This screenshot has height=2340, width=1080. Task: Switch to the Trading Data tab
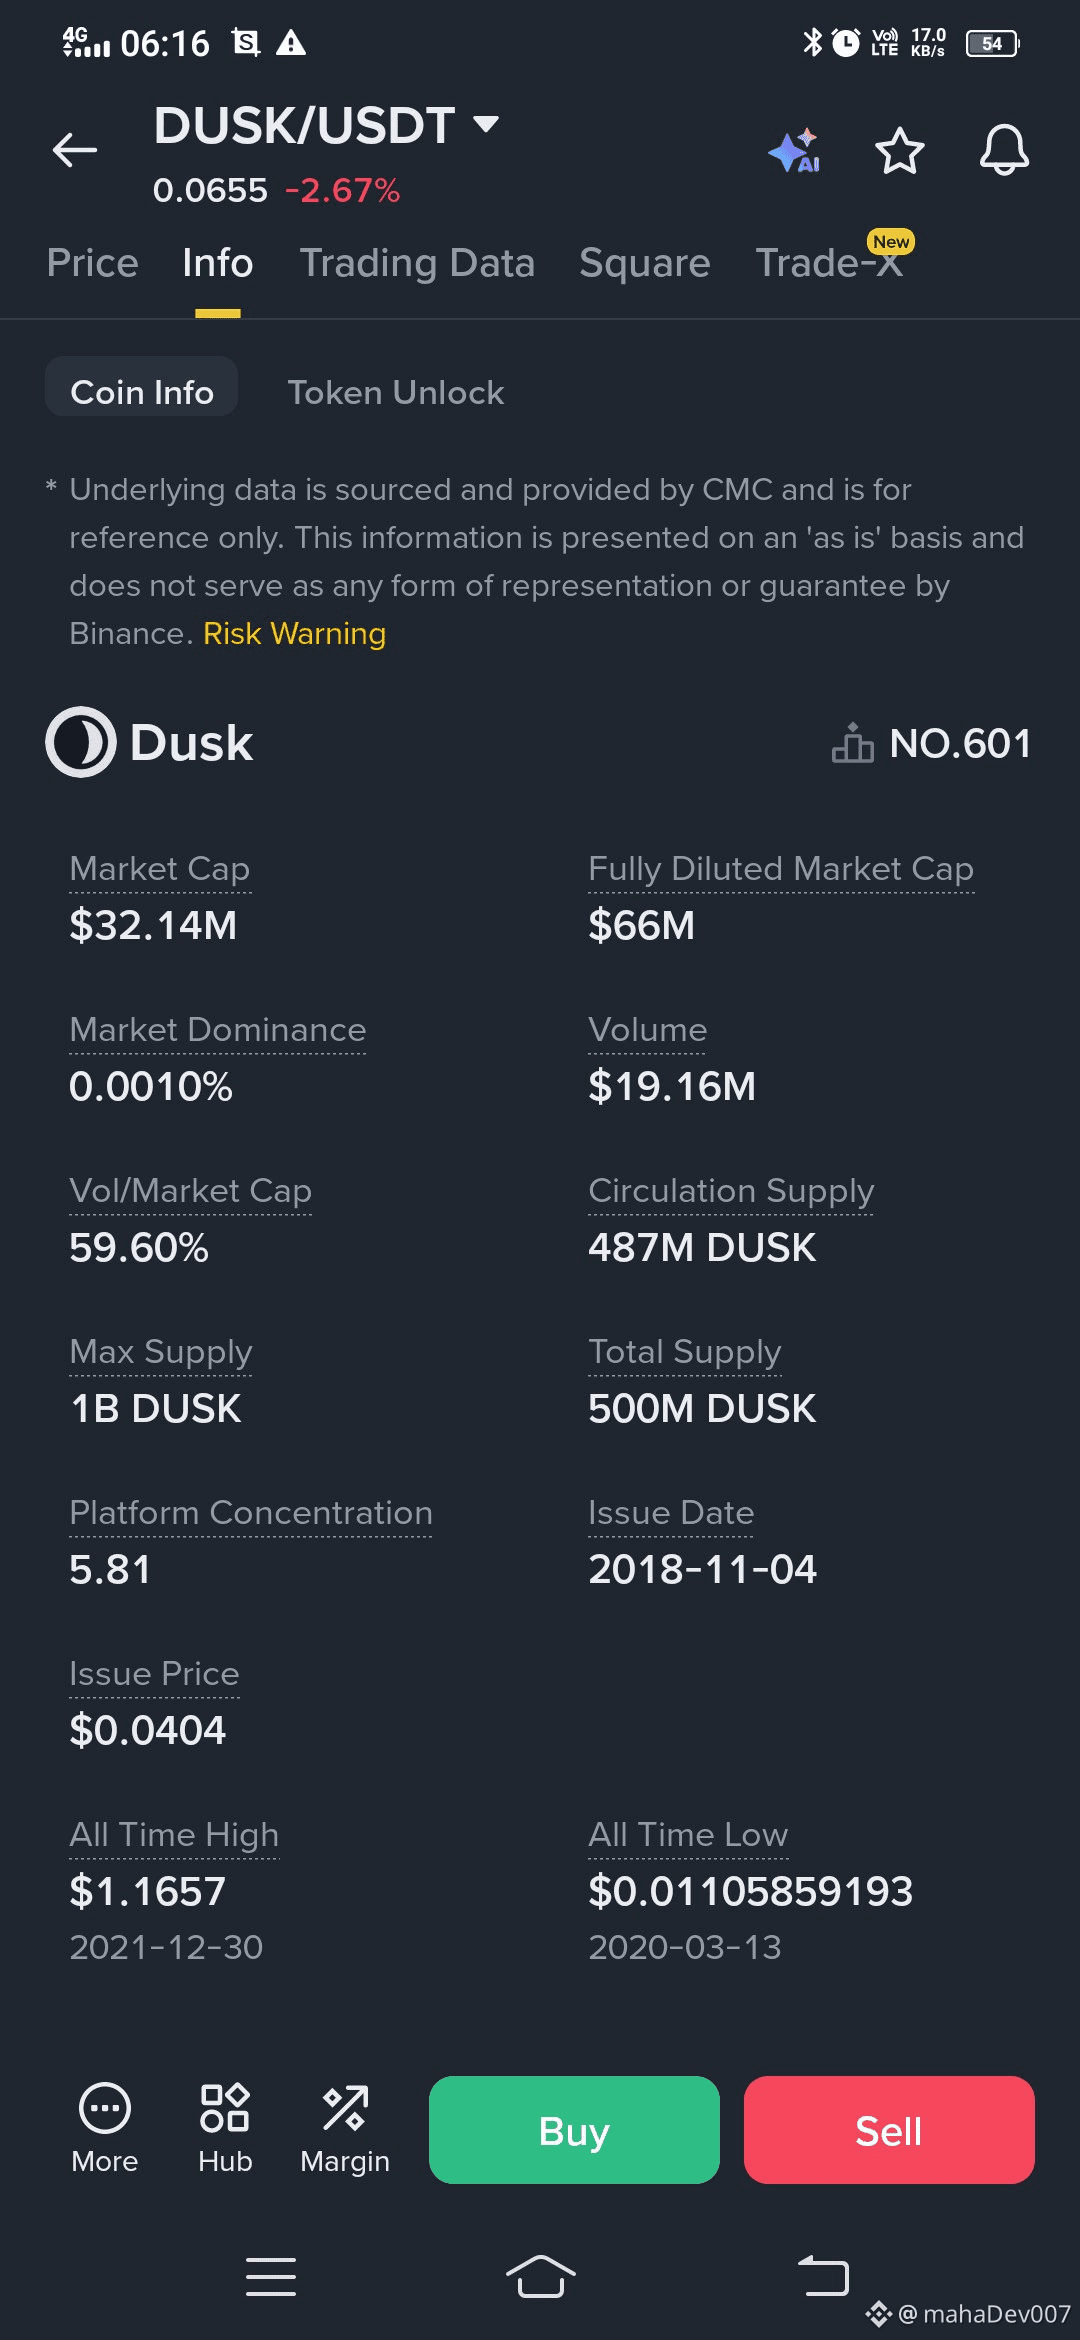click(417, 263)
